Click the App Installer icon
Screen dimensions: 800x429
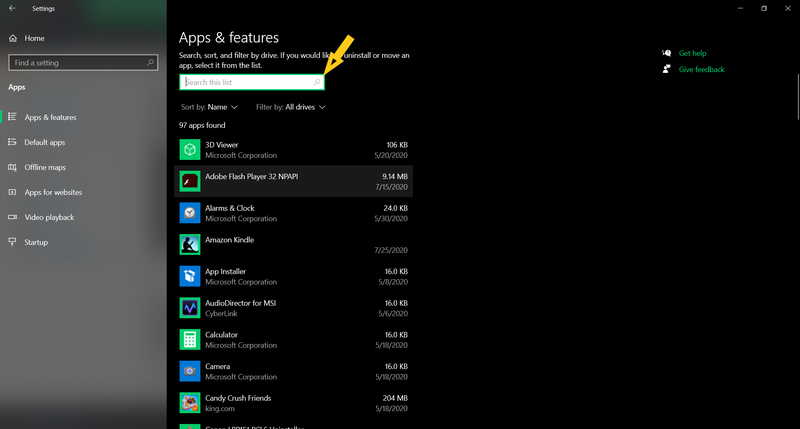pyautogui.click(x=190, y=276)
